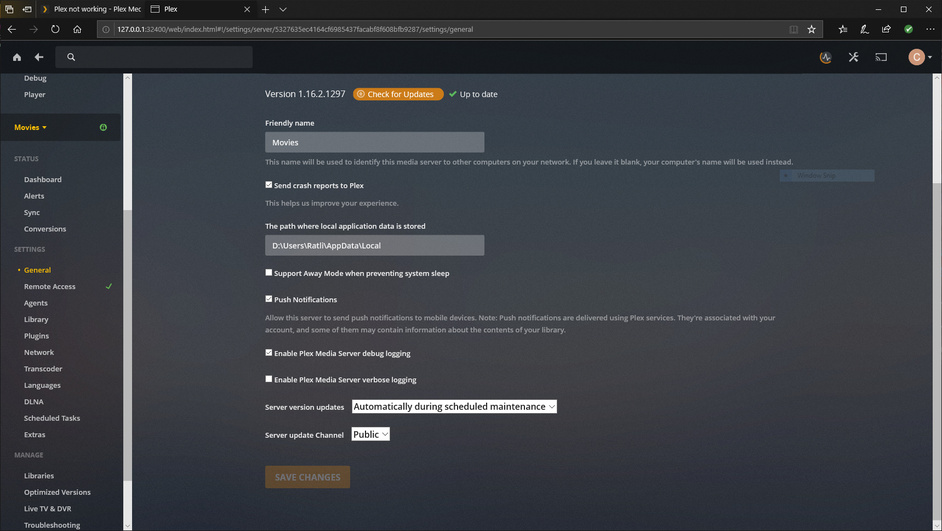Open the Activity status icon
The width and height of the screenshot is (942, 531).
pos(825,57)
